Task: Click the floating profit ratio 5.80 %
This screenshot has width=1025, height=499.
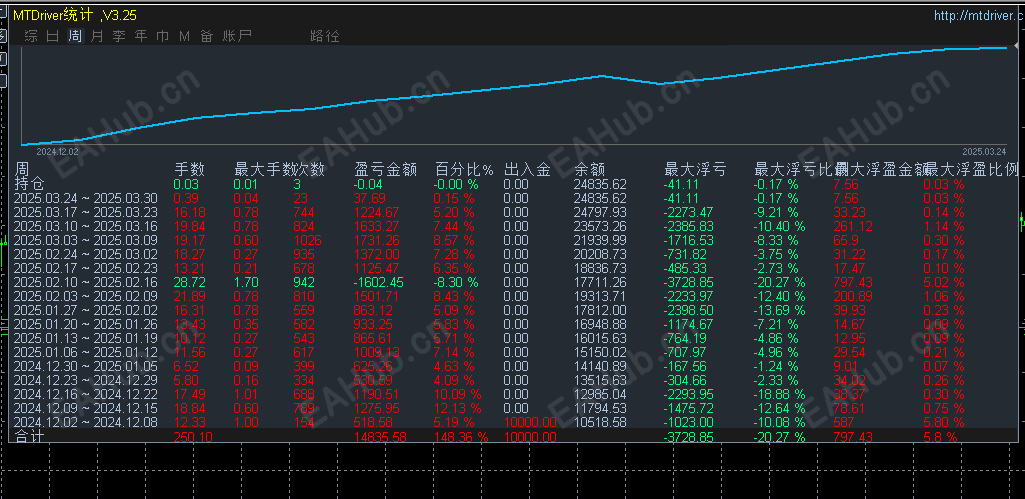Action: pos(944,422)
